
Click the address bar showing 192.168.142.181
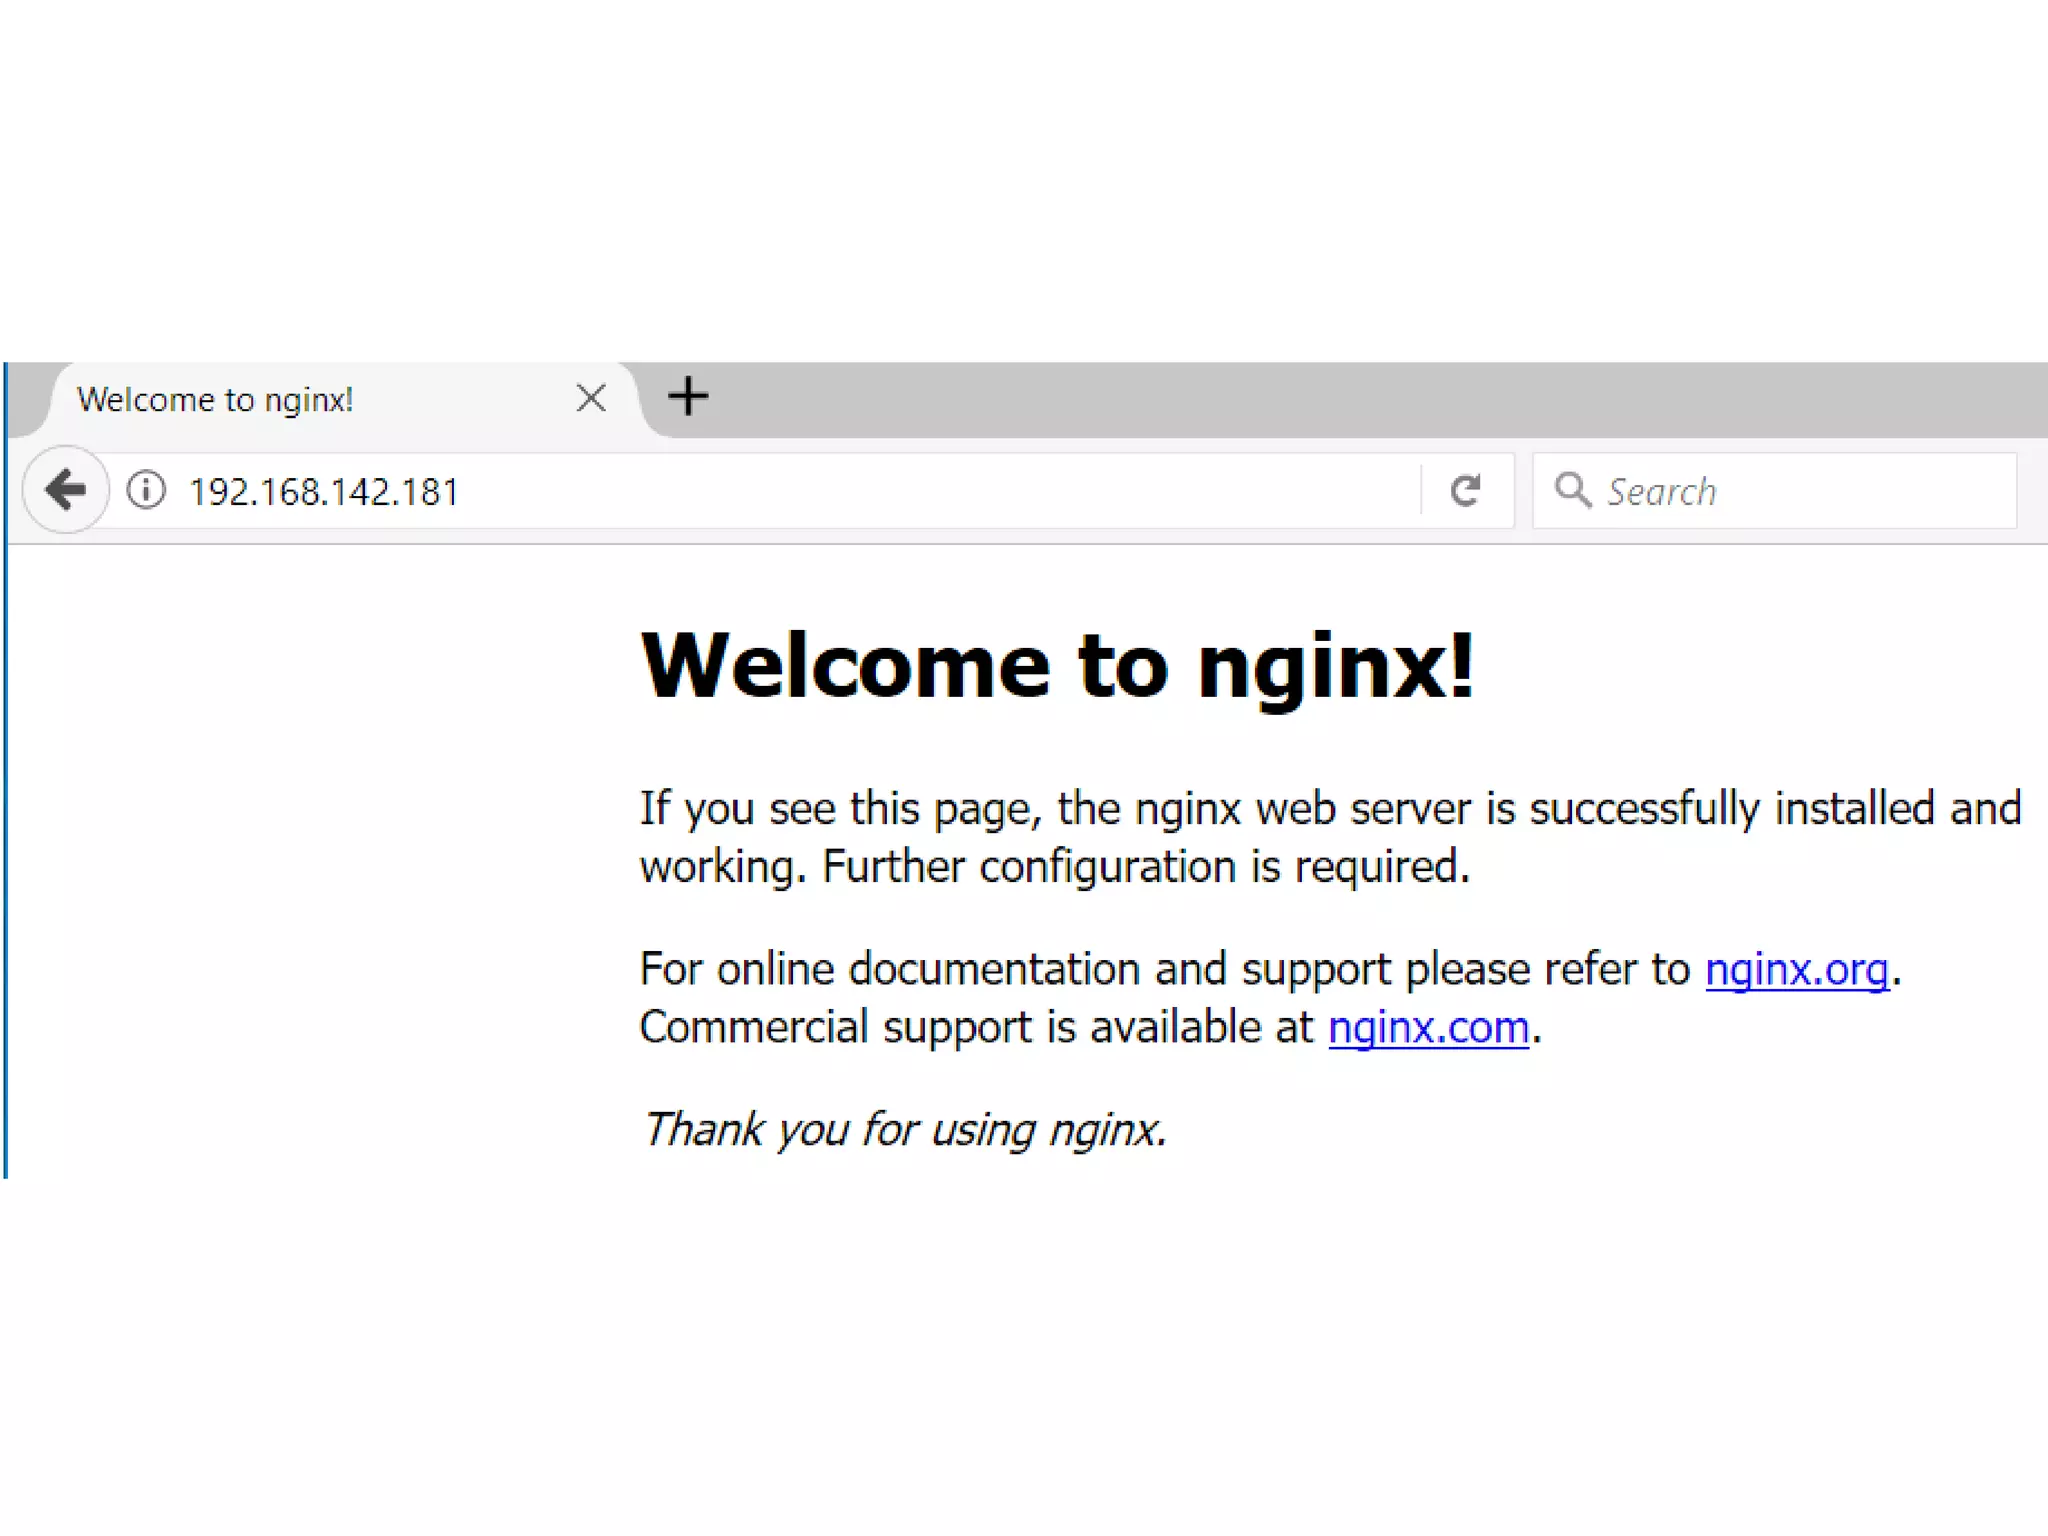324,492
